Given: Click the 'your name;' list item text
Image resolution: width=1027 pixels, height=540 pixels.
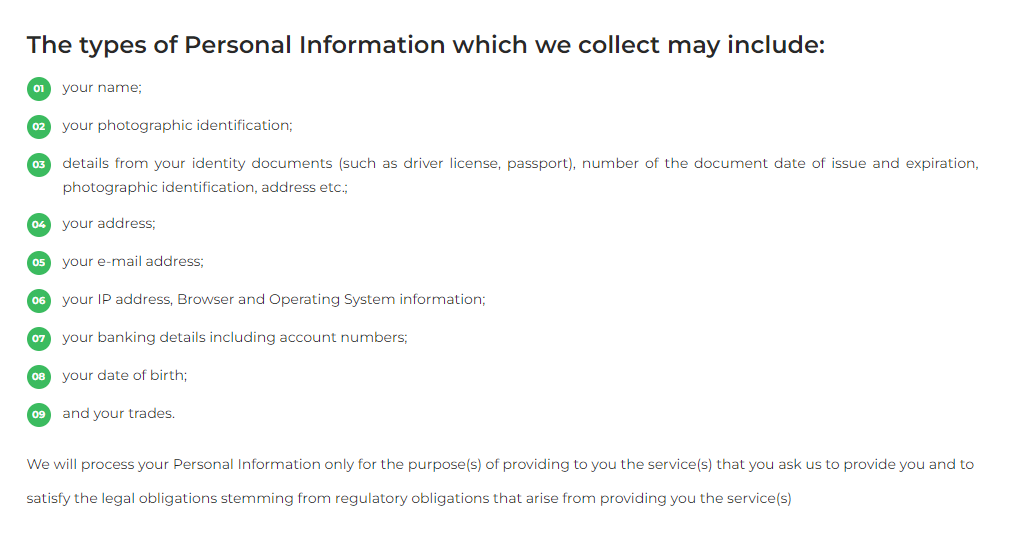Looking at the screenshot, I should [102, 88].
